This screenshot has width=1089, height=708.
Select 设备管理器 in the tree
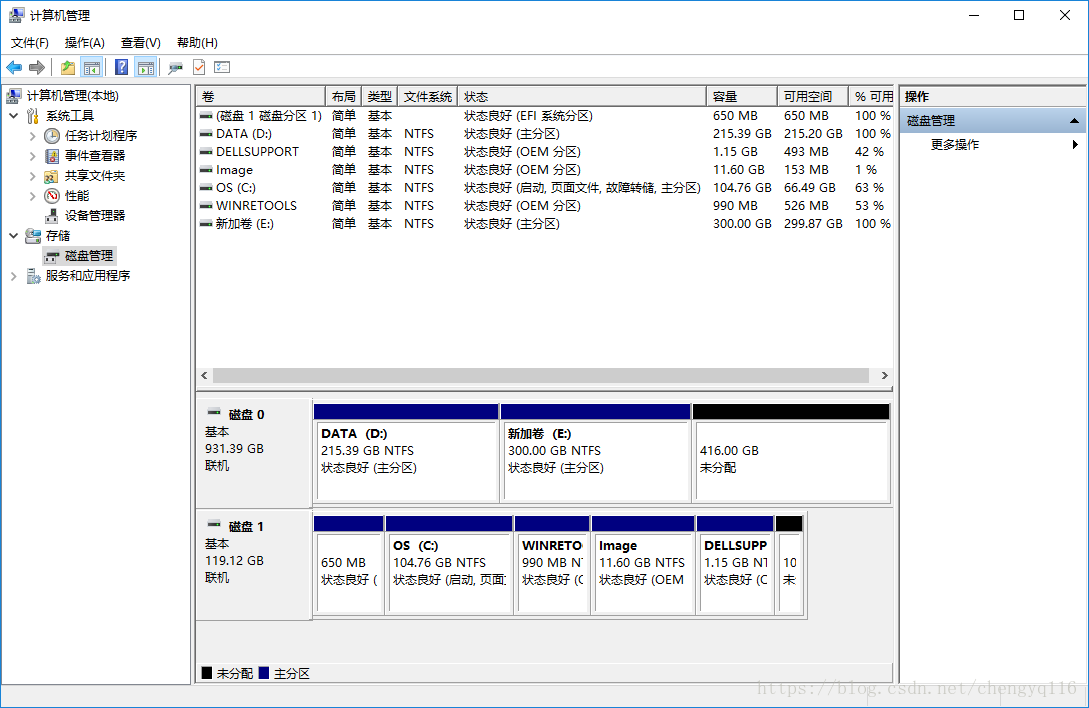pyautogui.click(x=95, y=215)
